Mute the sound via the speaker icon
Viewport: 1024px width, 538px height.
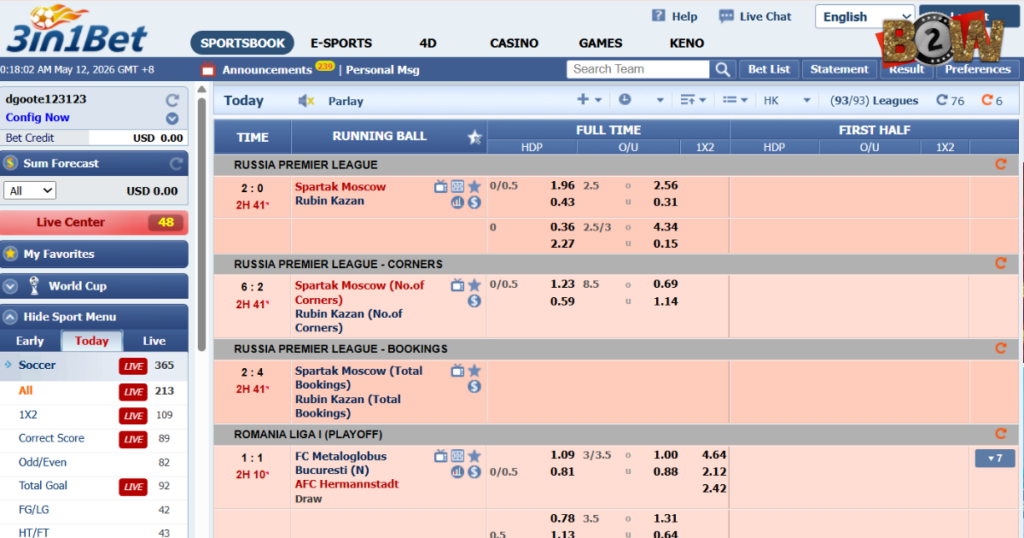[x=306, y=101]
